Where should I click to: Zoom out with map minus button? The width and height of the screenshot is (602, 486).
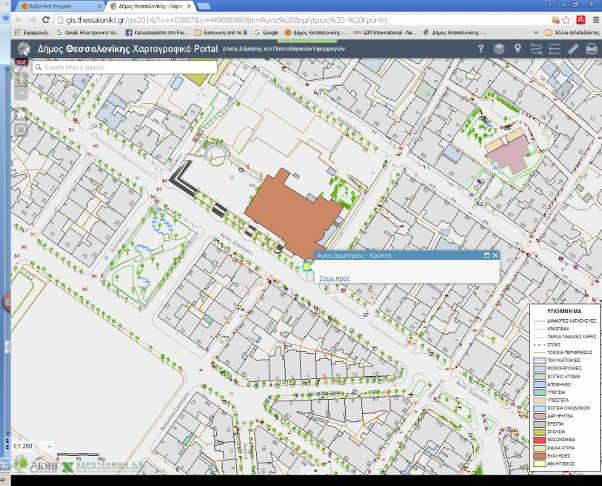point(21,93)
